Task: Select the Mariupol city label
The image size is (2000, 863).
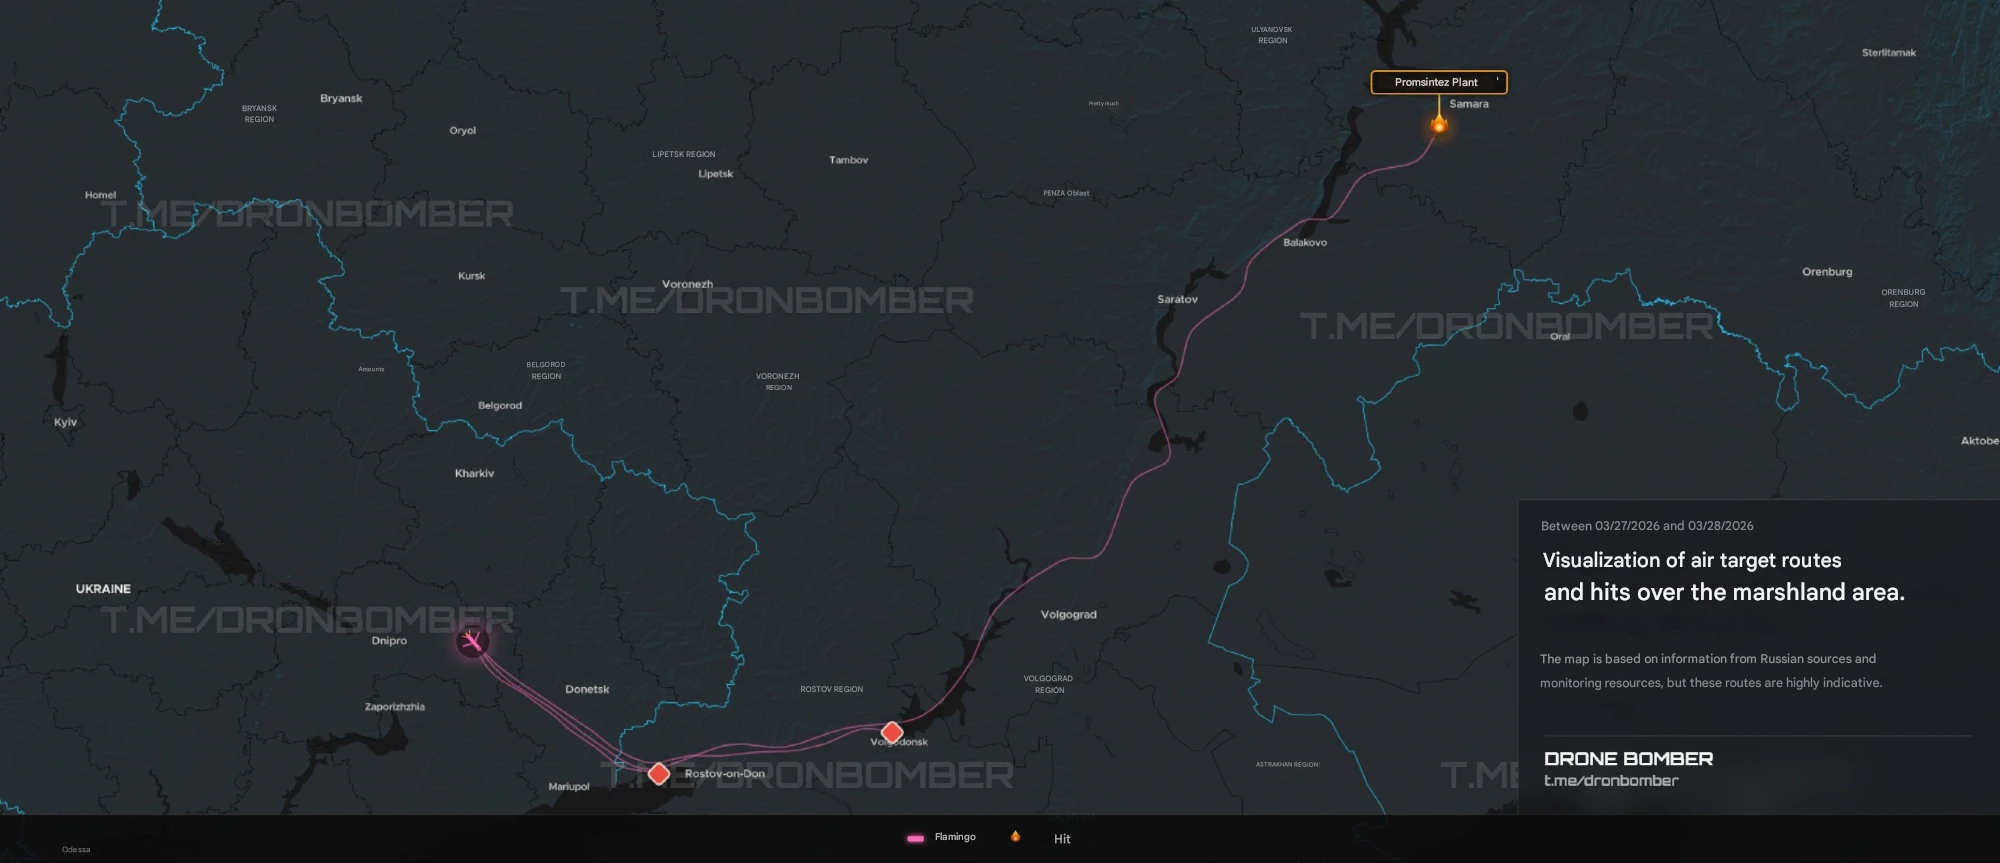Action: pos(569,787)
